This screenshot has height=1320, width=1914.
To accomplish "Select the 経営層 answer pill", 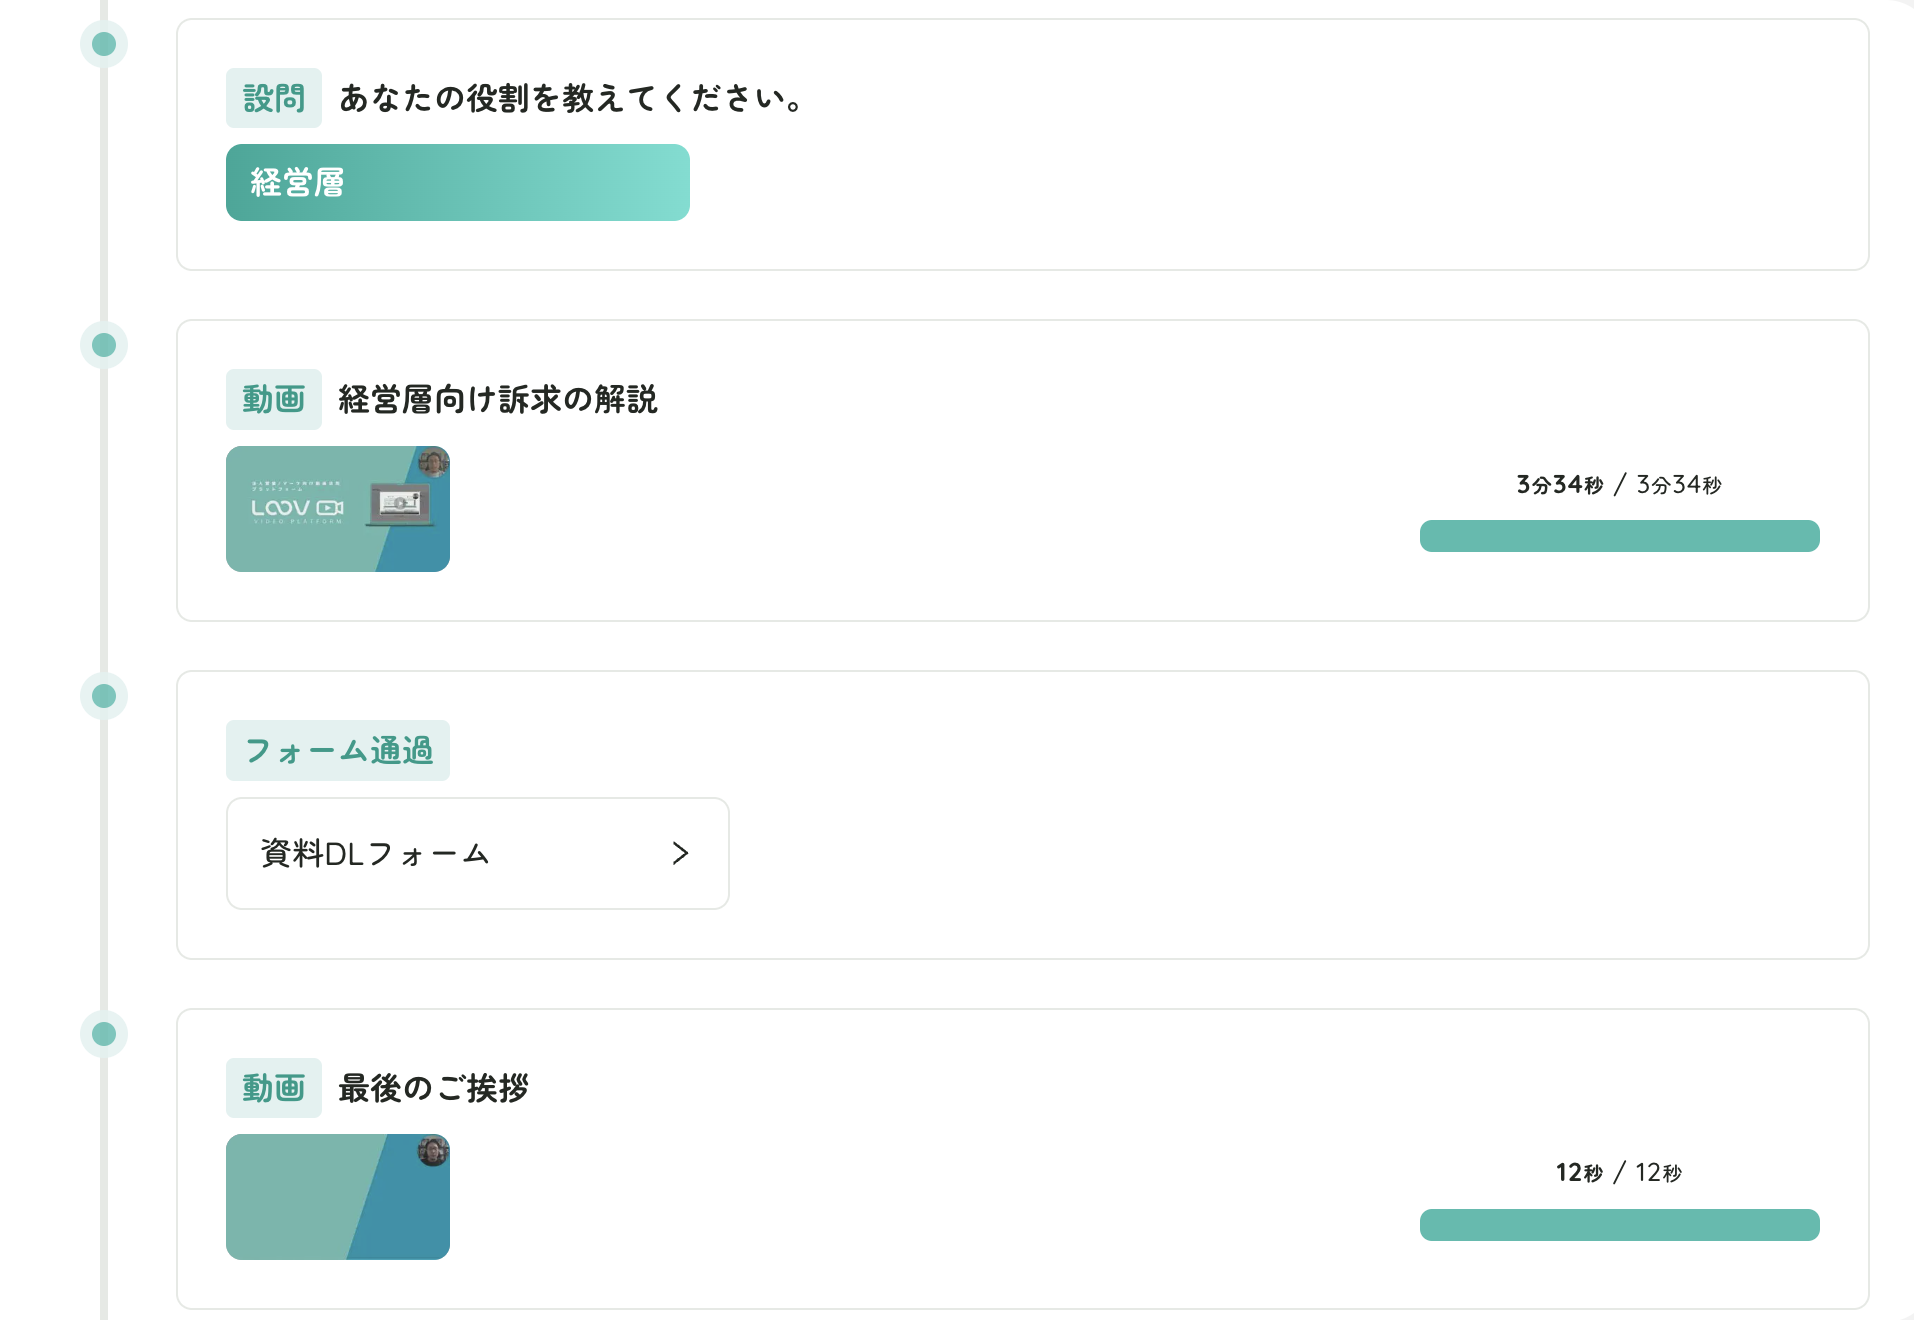I will 457,182.
